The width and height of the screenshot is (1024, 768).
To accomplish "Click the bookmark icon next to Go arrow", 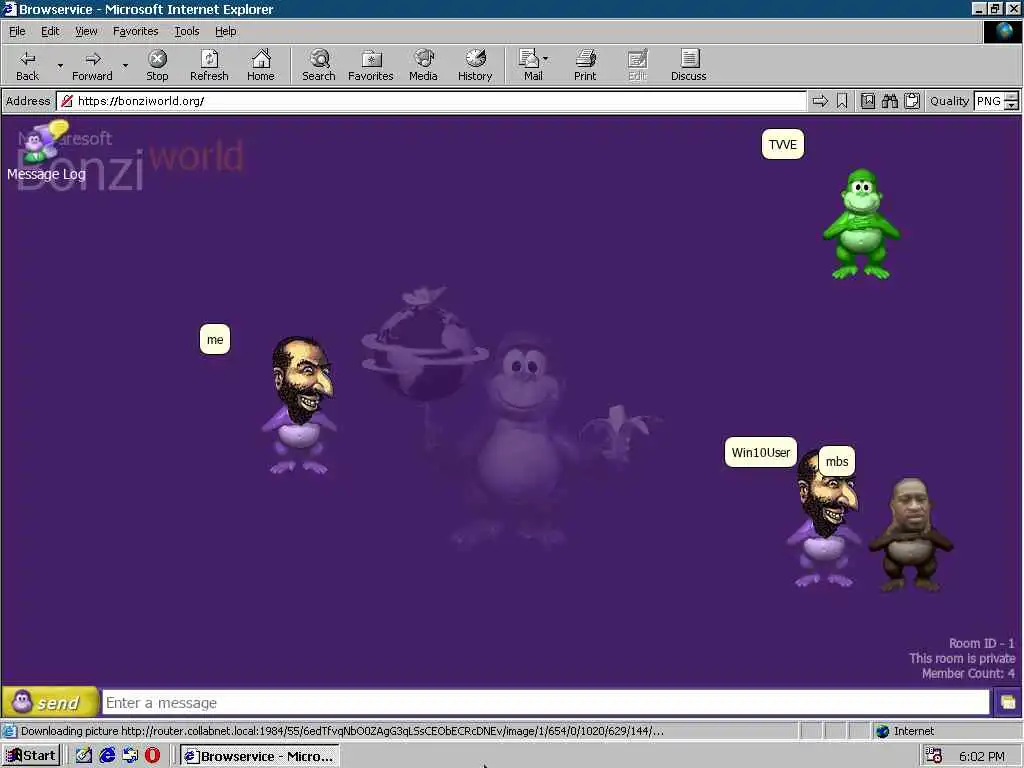I will click(x=842, y=101).
